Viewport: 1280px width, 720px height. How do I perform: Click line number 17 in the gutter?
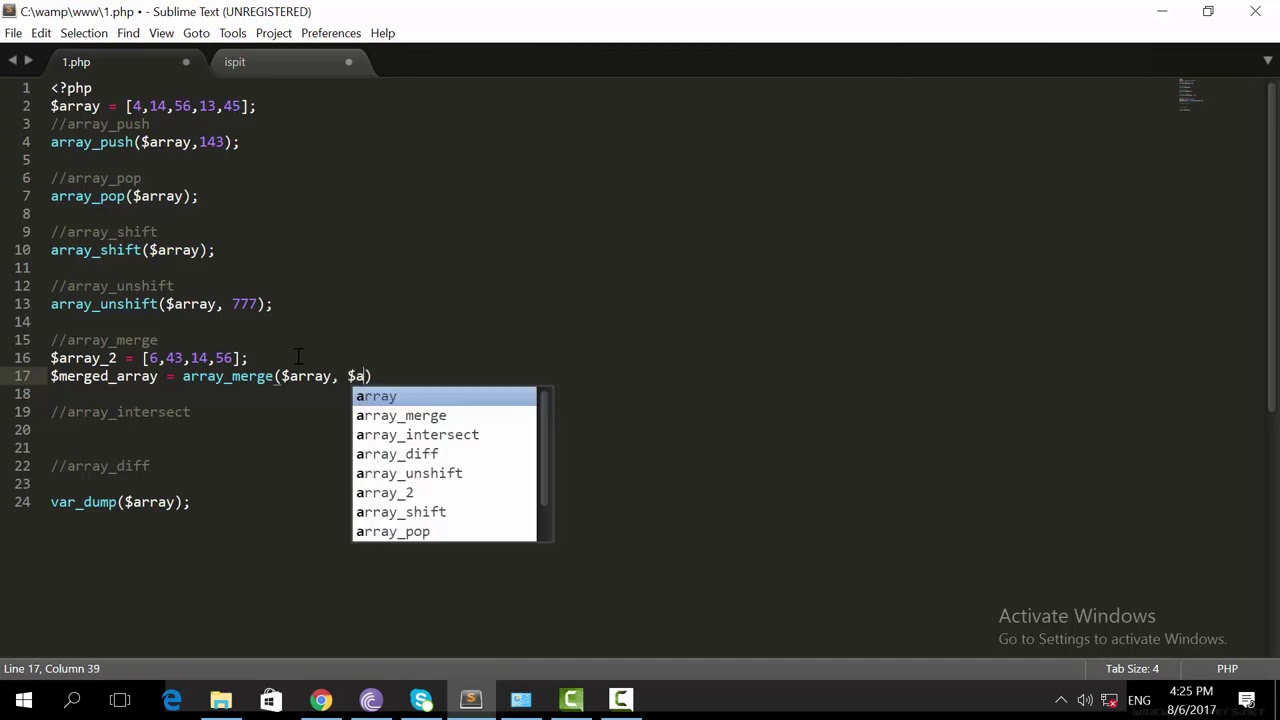pyautogui.click(x=22, y=376)
